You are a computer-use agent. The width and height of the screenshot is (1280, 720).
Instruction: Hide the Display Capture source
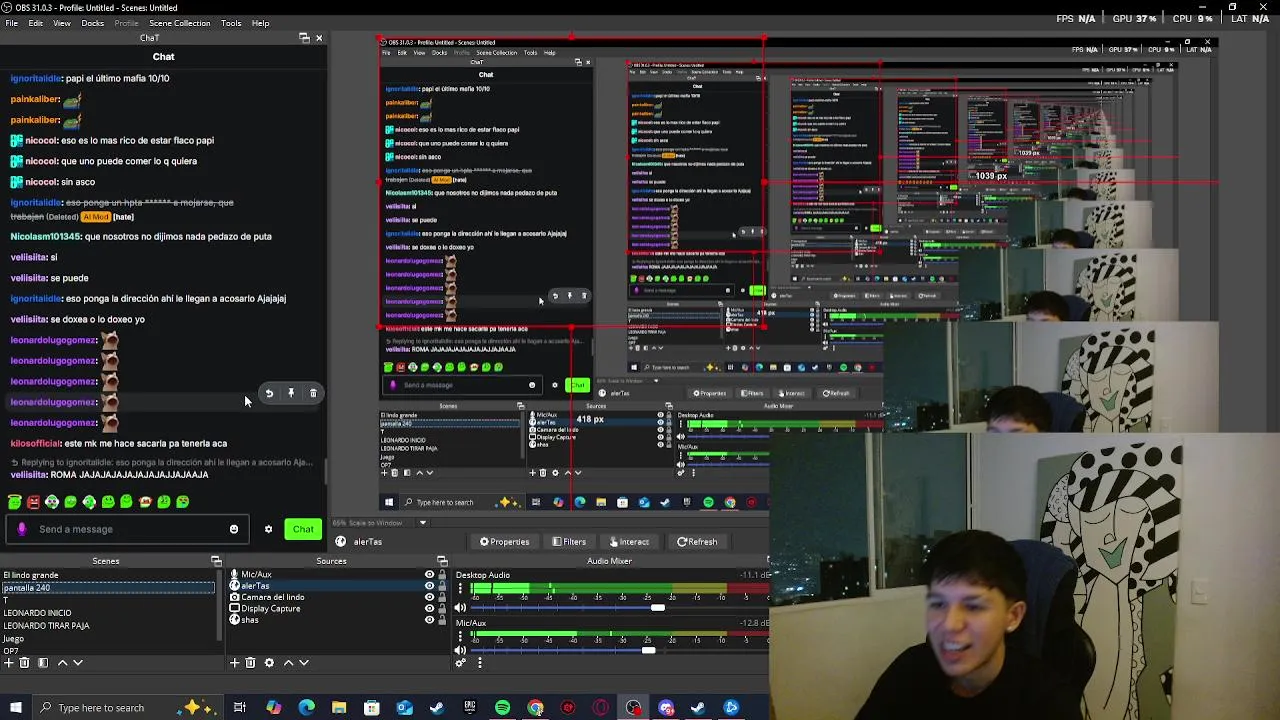(430, 608)
